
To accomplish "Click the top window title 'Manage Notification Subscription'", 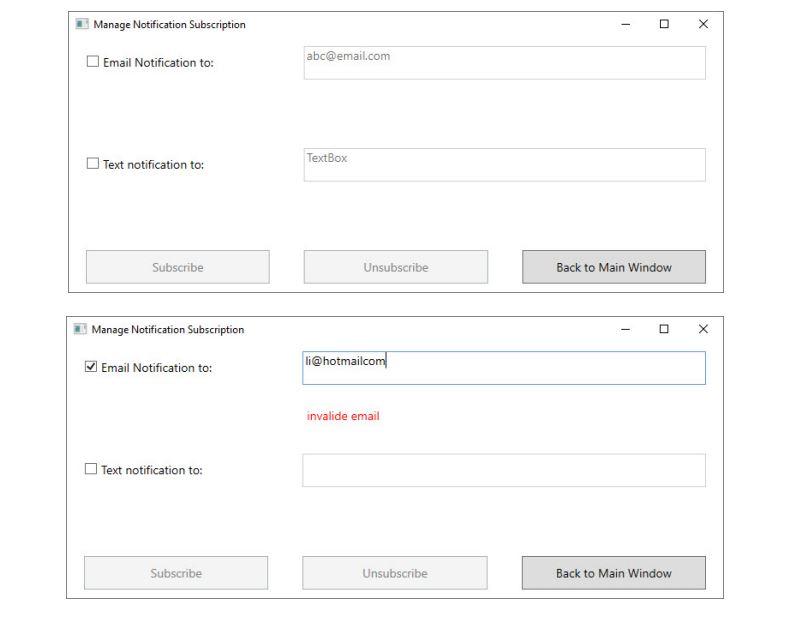I will tap(169, 24).
